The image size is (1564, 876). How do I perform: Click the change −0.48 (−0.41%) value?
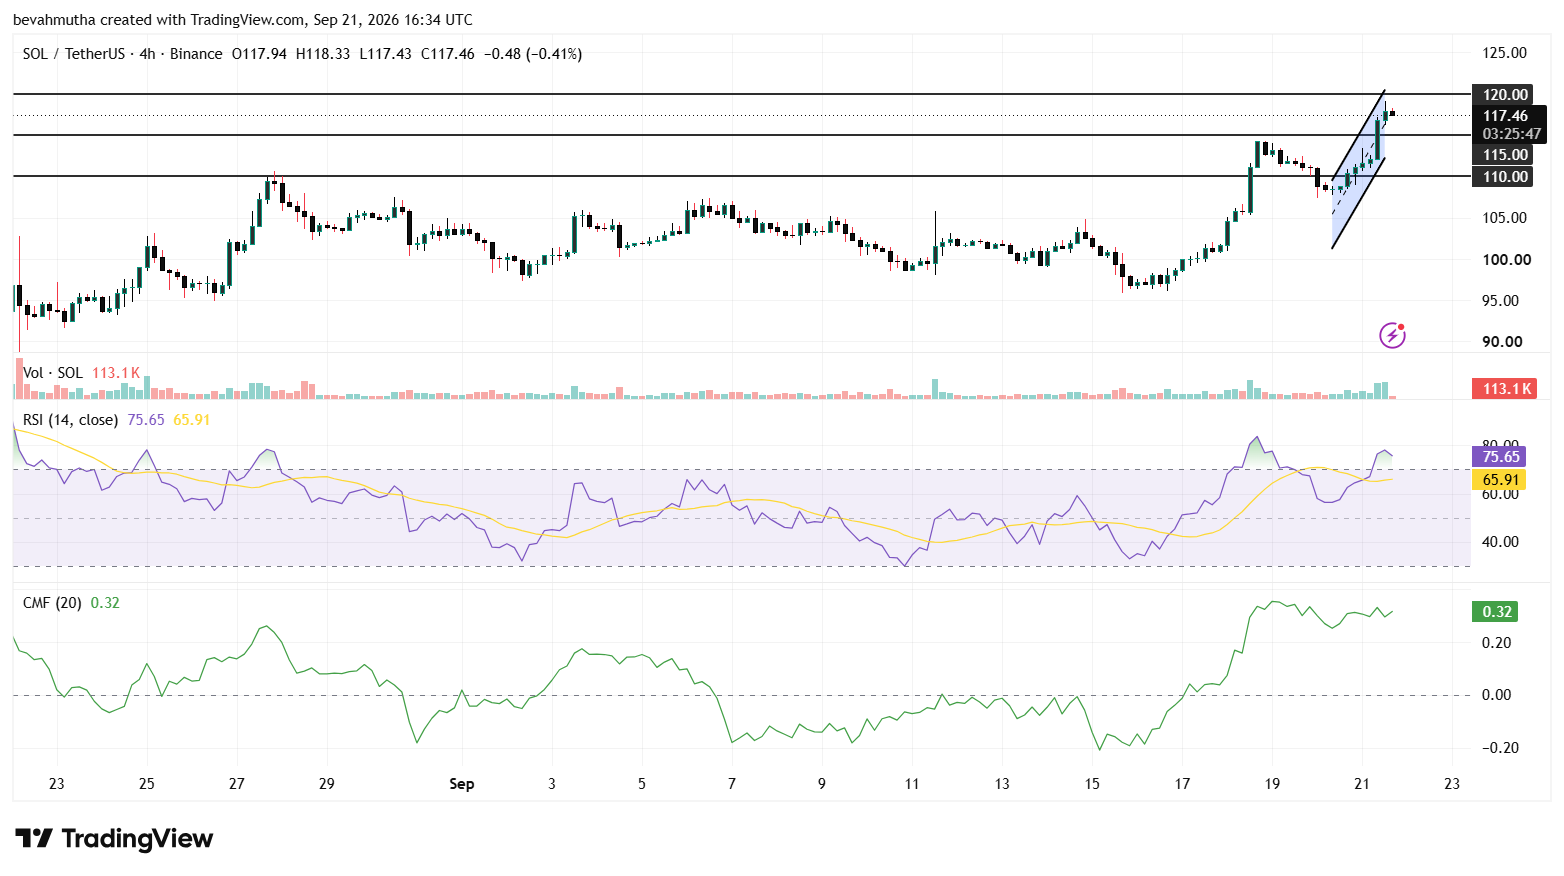(x=533, y=54)
